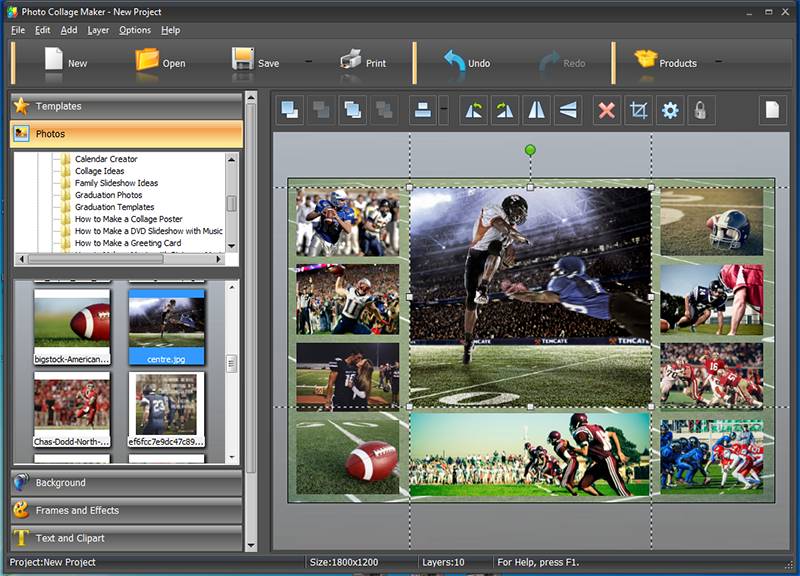Expand the Save button dropdown

click(308, 62)
